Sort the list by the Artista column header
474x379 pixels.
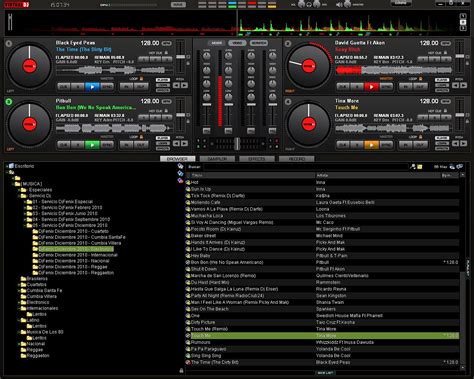pyautogui.click(x=377, y=175)
